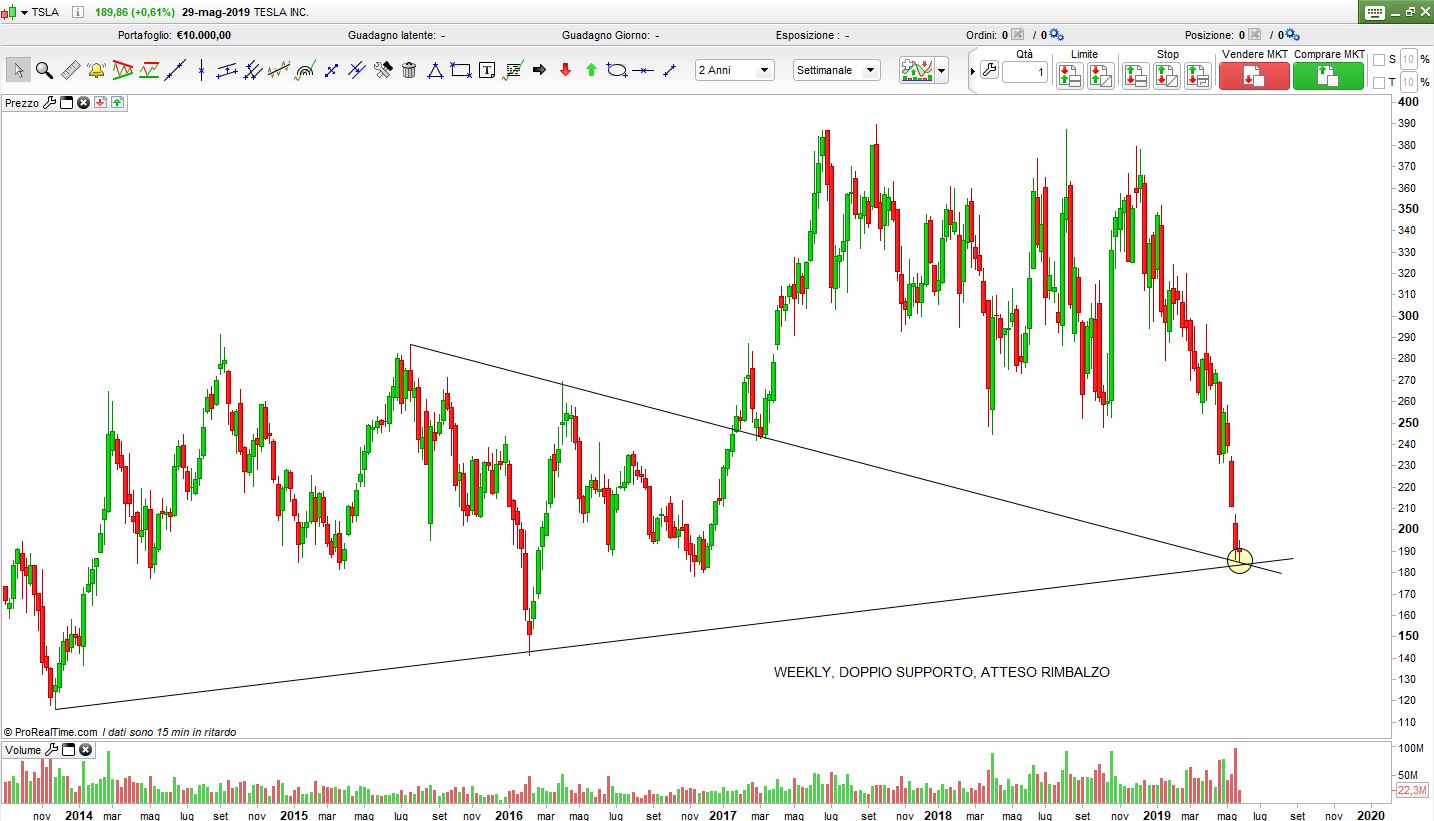Click the trash can delete-drawings icon
This screenshot has width=1434, height=821.
pos(409,70)
